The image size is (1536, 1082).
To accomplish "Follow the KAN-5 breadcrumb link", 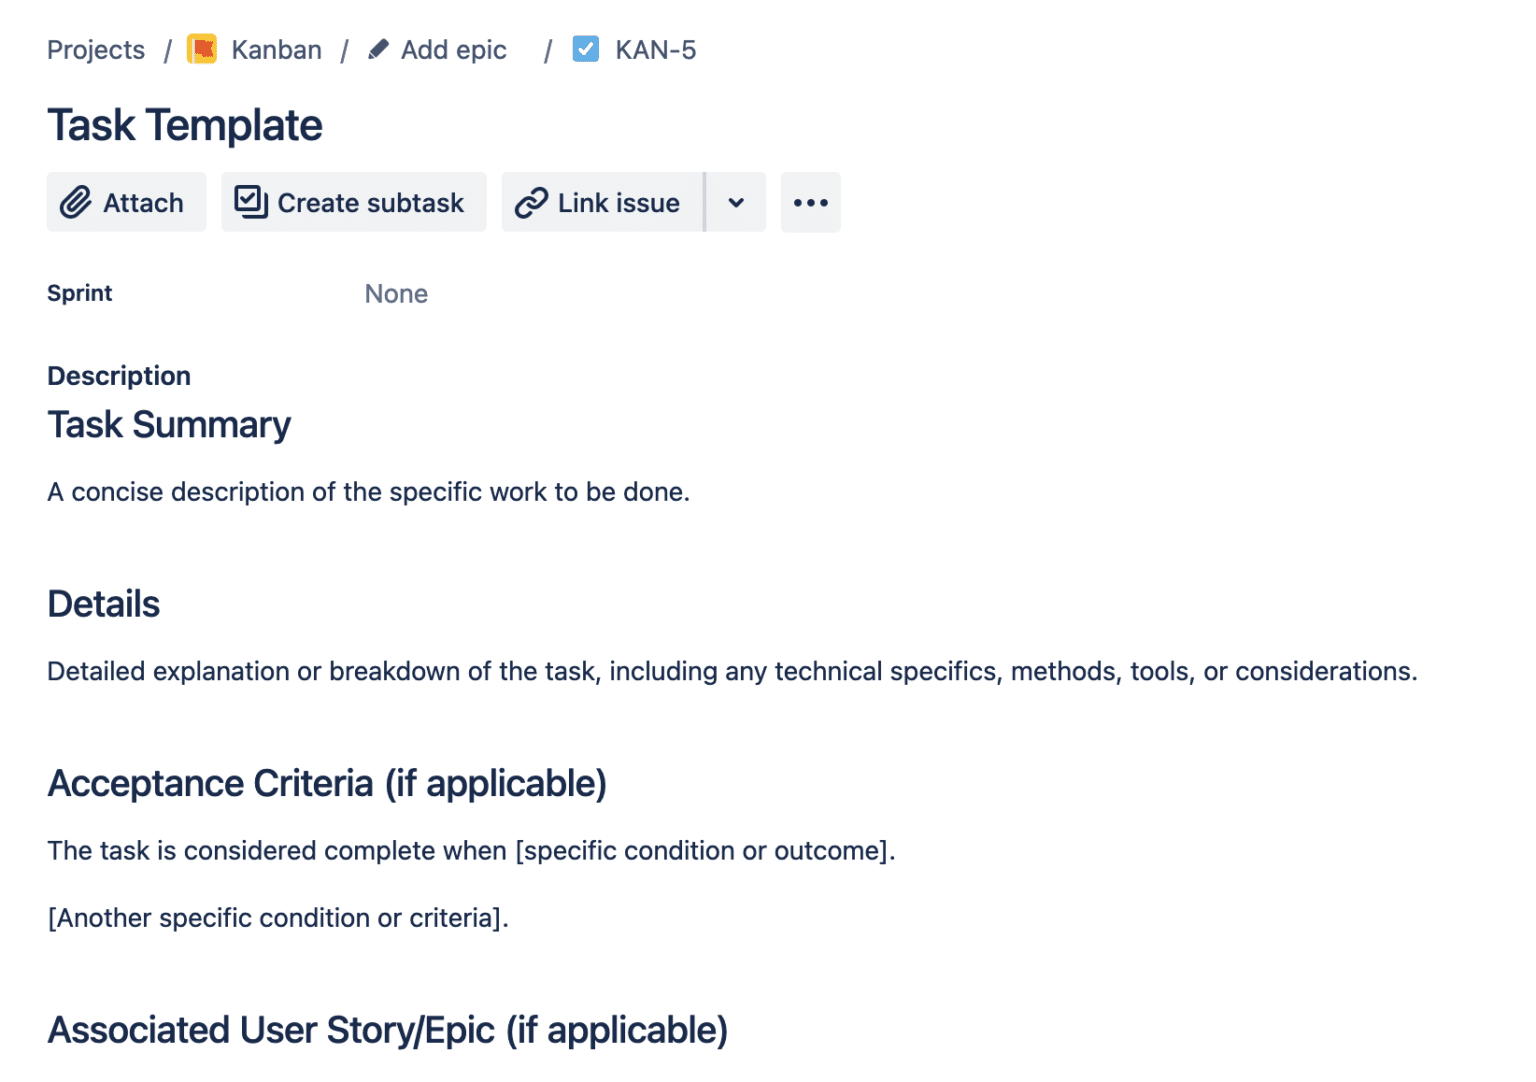I will coord(655,48).
